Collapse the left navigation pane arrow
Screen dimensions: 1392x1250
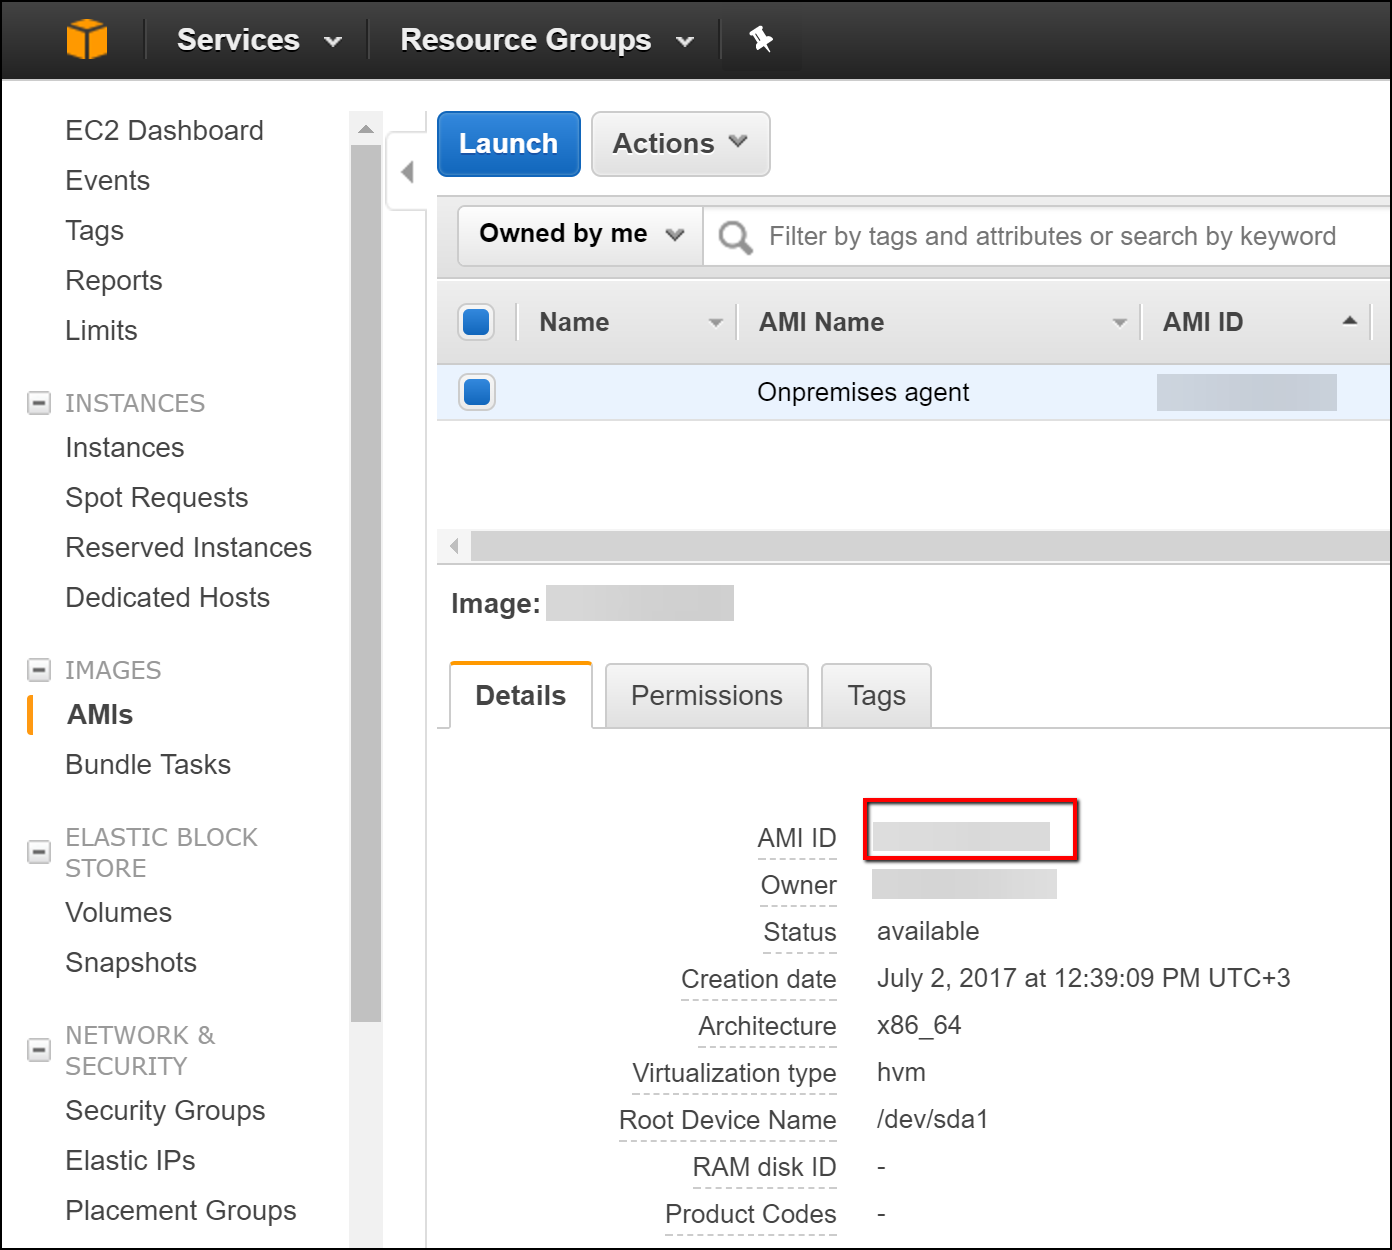tap(407, 172)
